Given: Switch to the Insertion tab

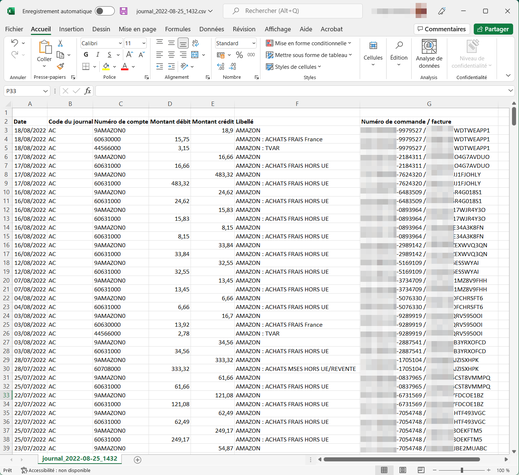Looking at the screenshot, I should (x=71, y=29).
